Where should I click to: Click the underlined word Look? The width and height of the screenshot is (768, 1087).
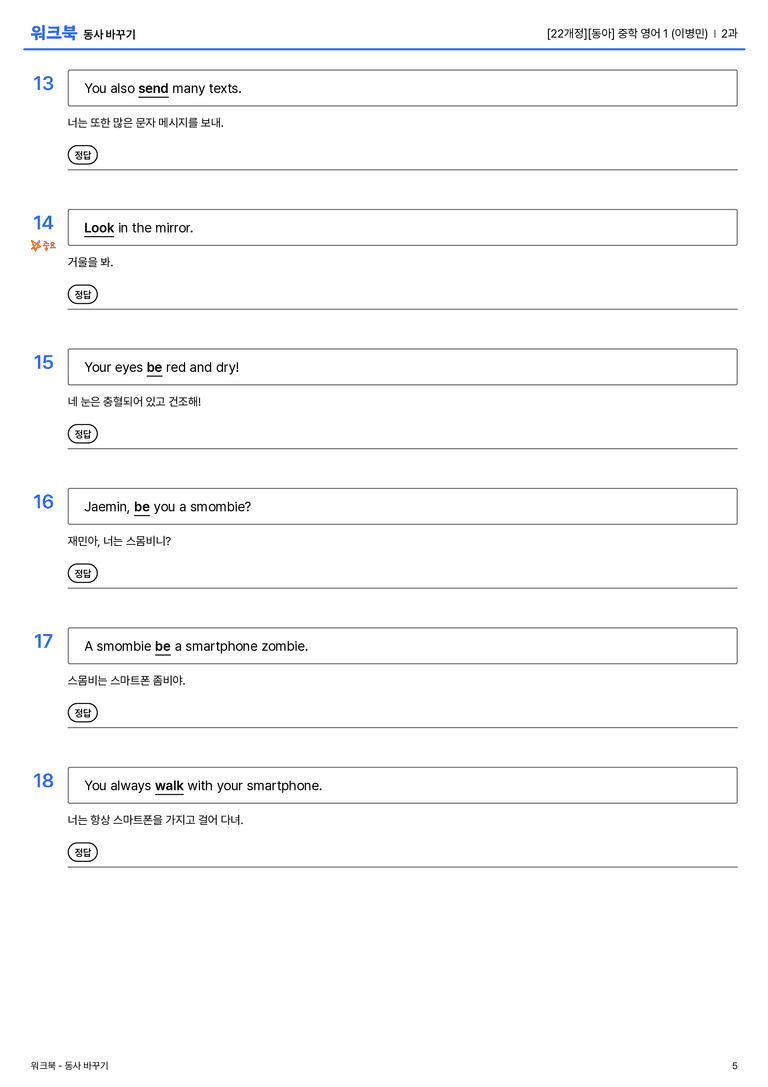99,228
